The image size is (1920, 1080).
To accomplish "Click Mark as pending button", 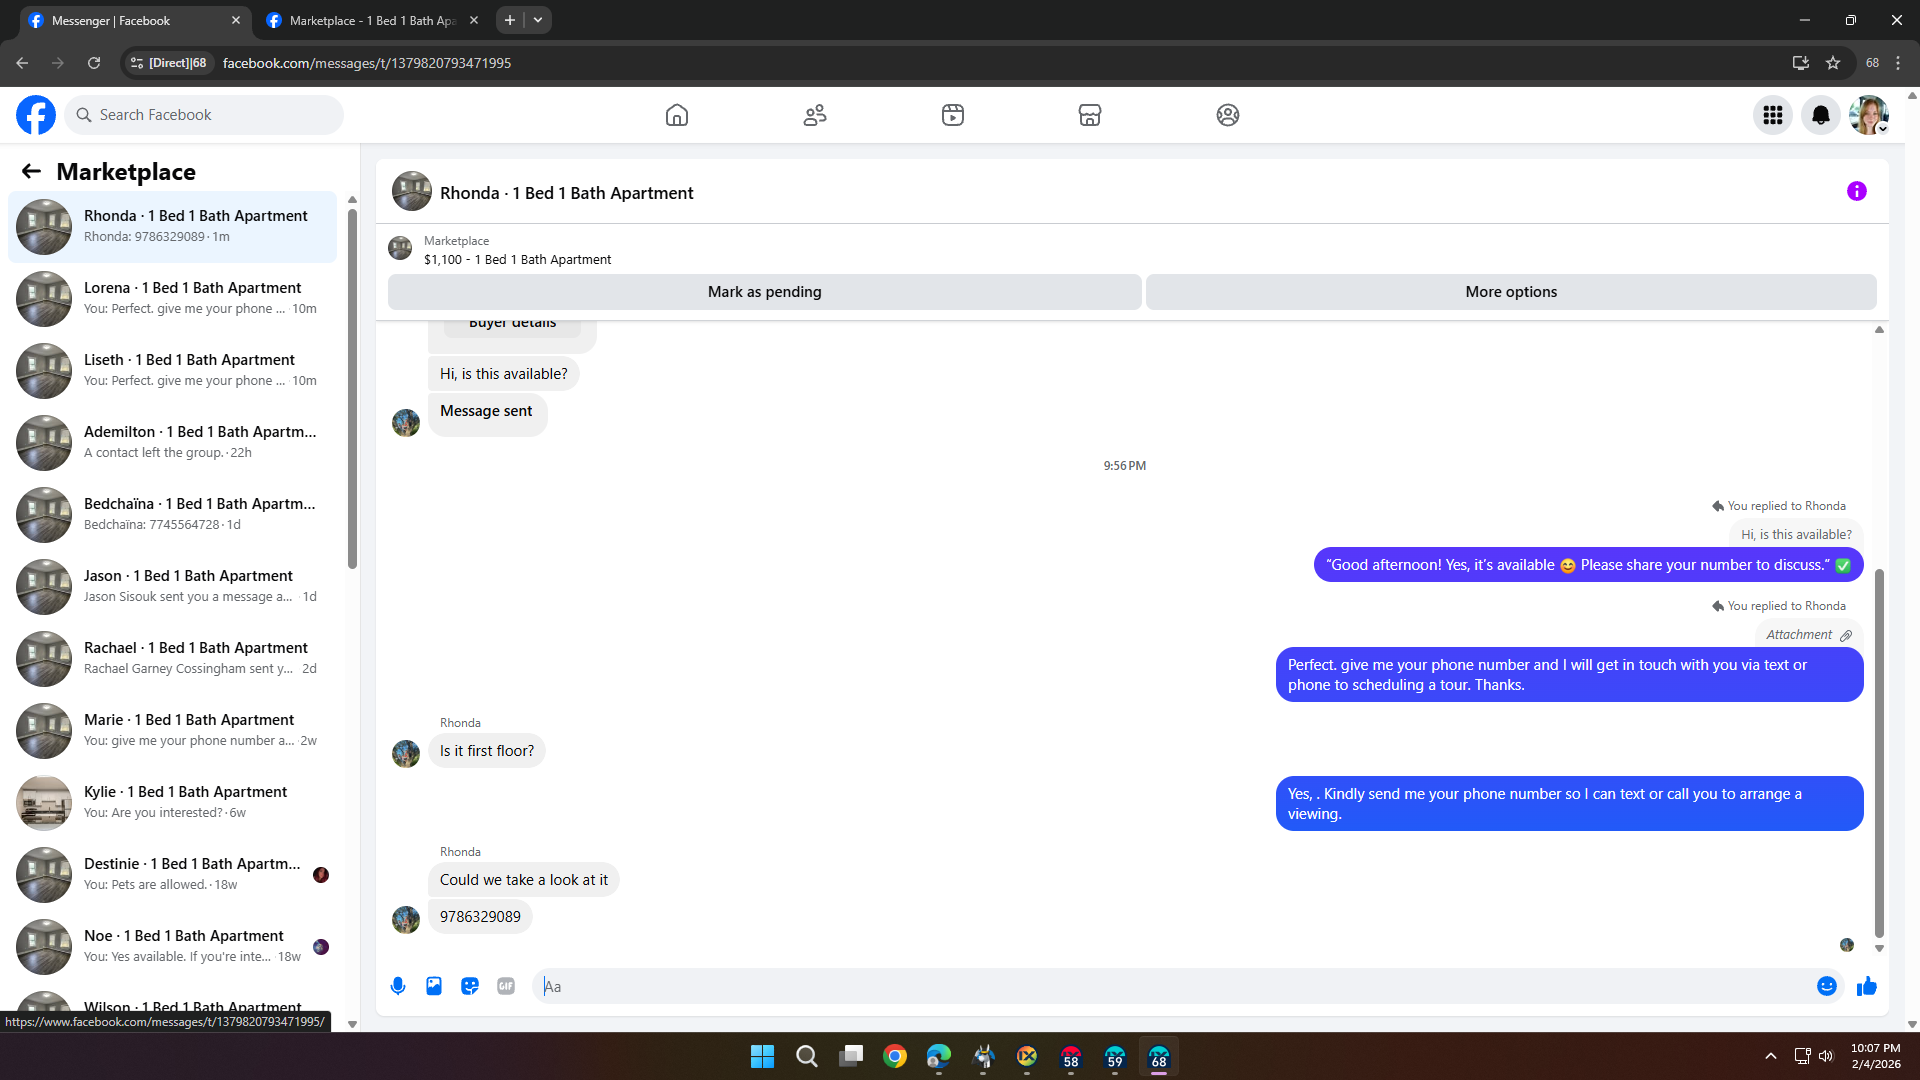I will pyautogui.click(x=764, y=292).
